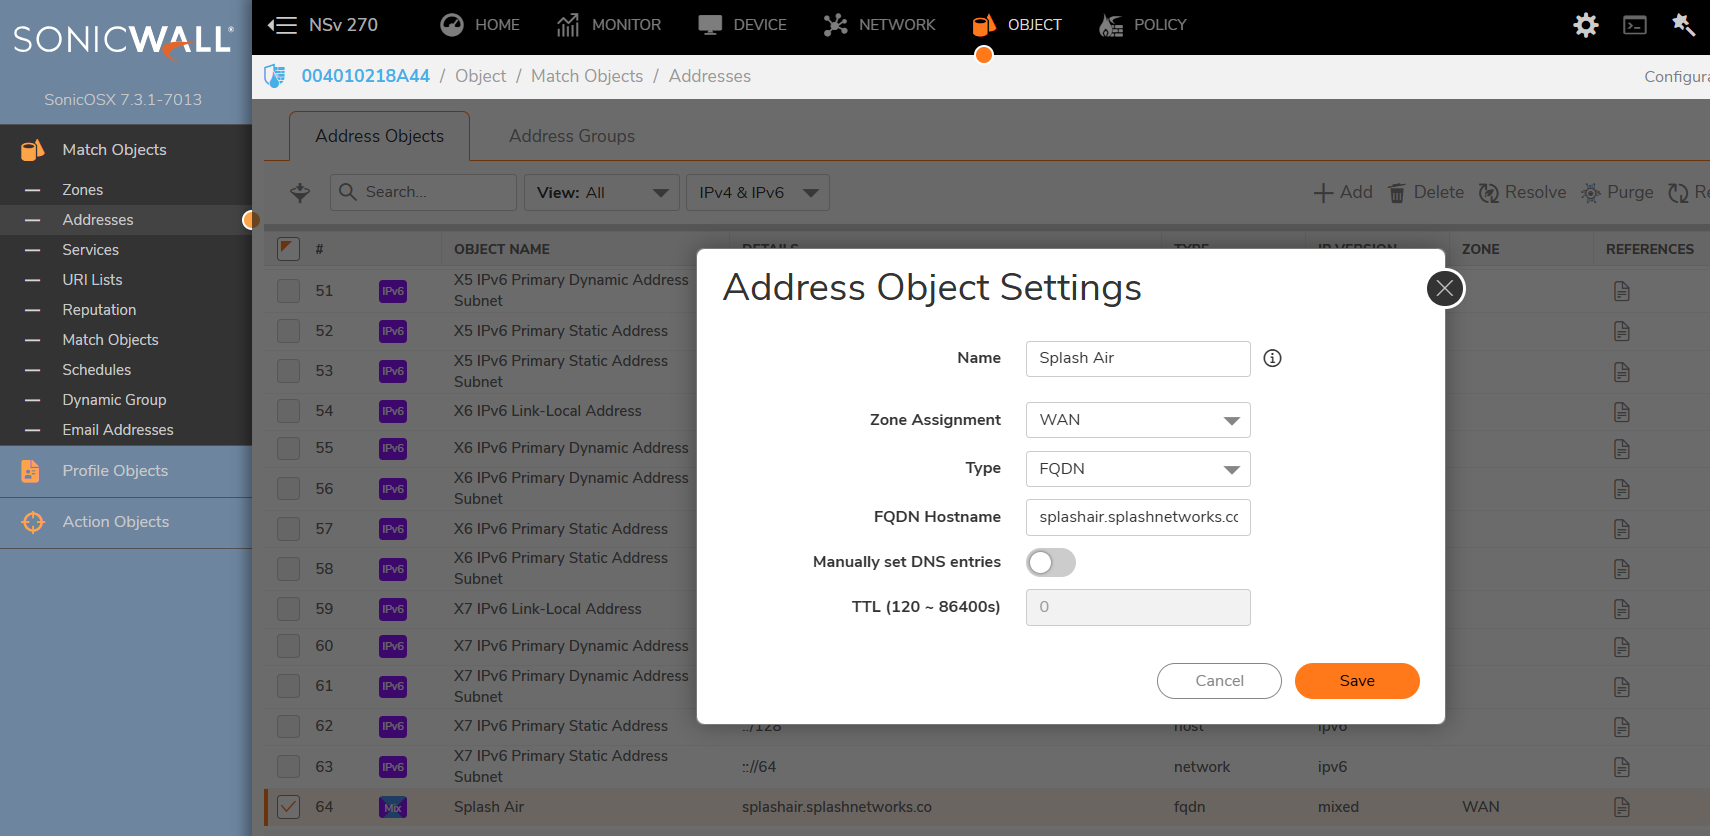Click Add with plus icon

[x=1343, y=192]
